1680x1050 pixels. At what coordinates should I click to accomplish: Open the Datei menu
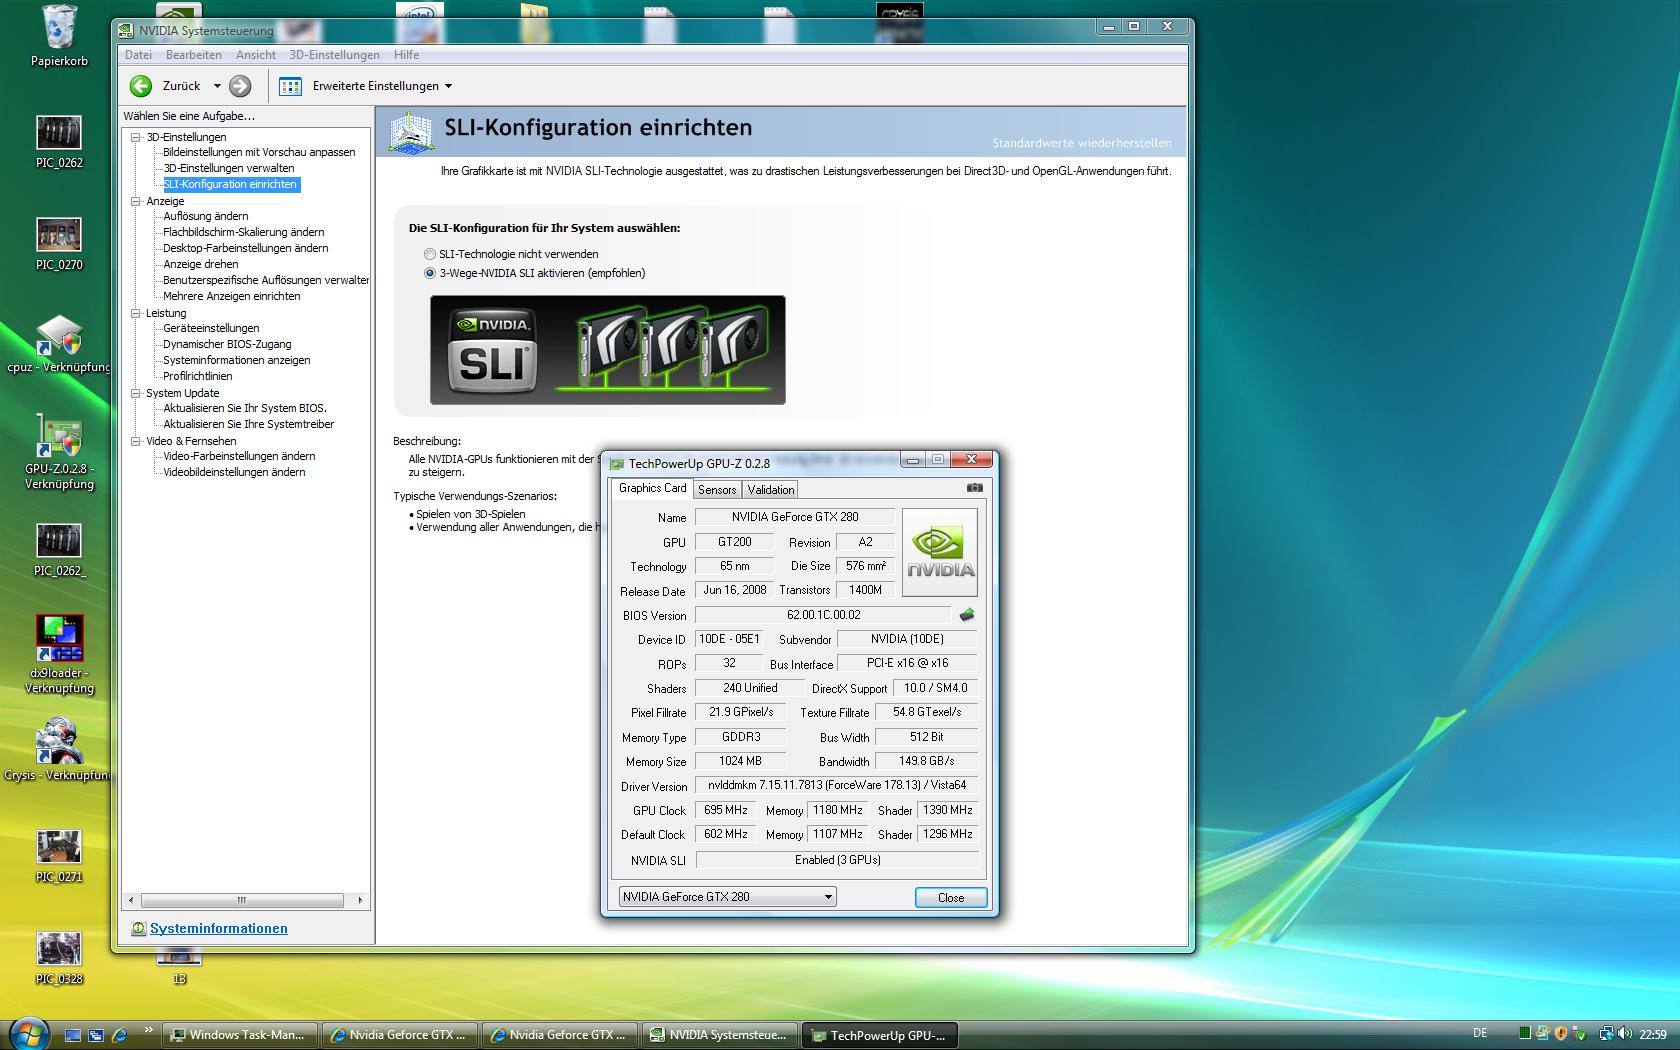(x=138, y=55)
